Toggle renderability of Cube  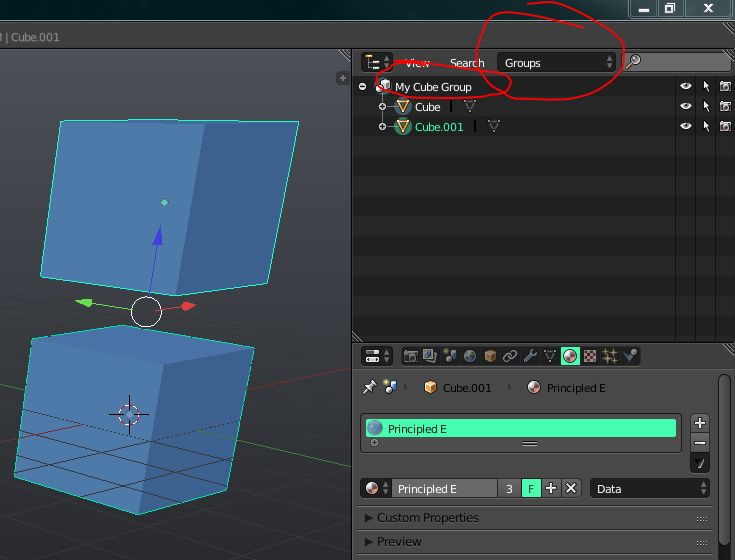click(725, 106)
